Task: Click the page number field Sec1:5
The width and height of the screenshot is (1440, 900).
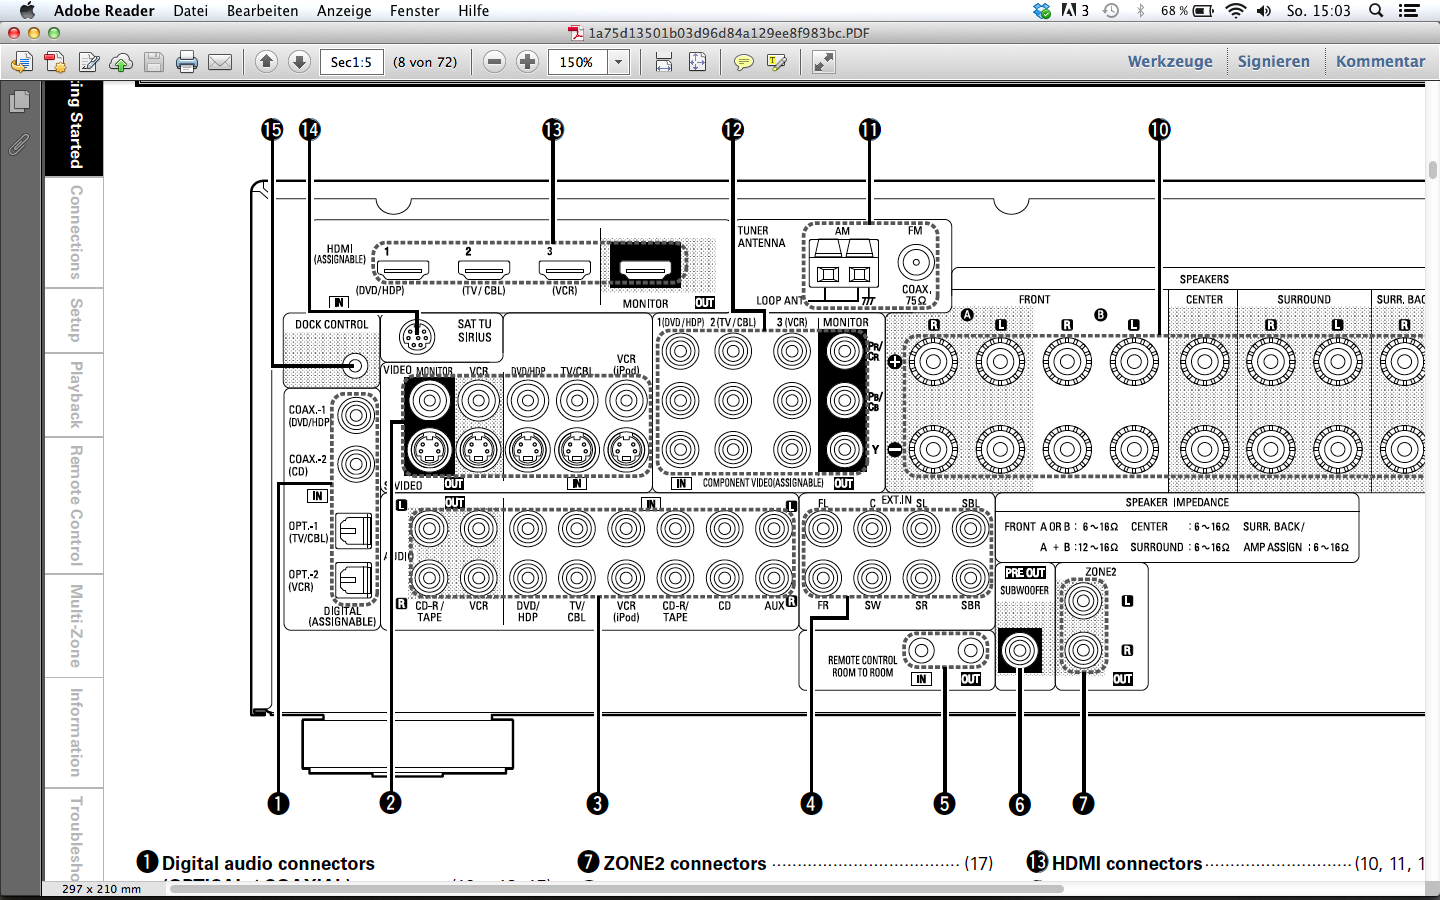Action: 351,62
